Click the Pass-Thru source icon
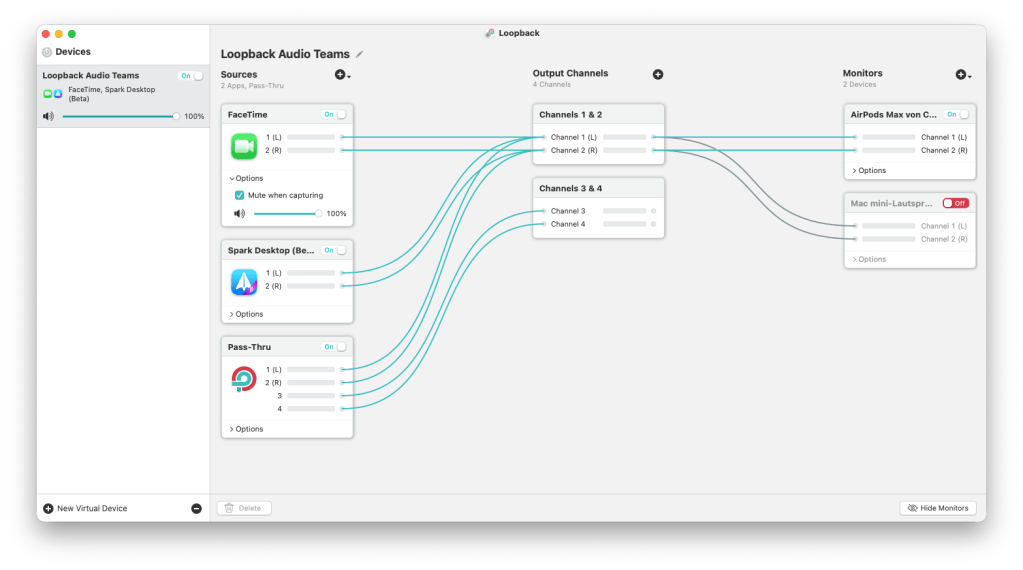This screenshot has width=1023, height=570. (x=244, y=380)
